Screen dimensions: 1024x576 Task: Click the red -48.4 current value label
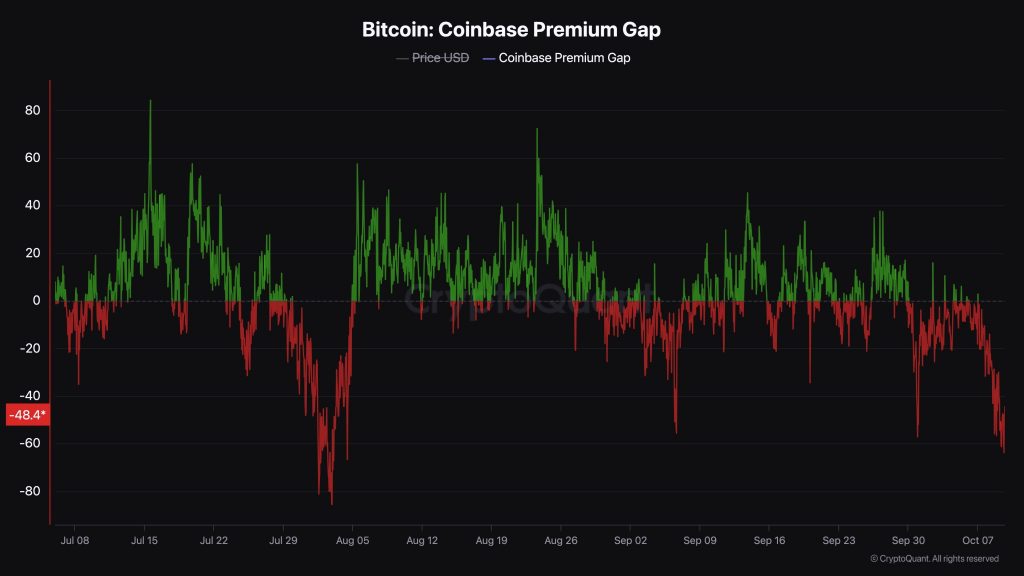27,415
